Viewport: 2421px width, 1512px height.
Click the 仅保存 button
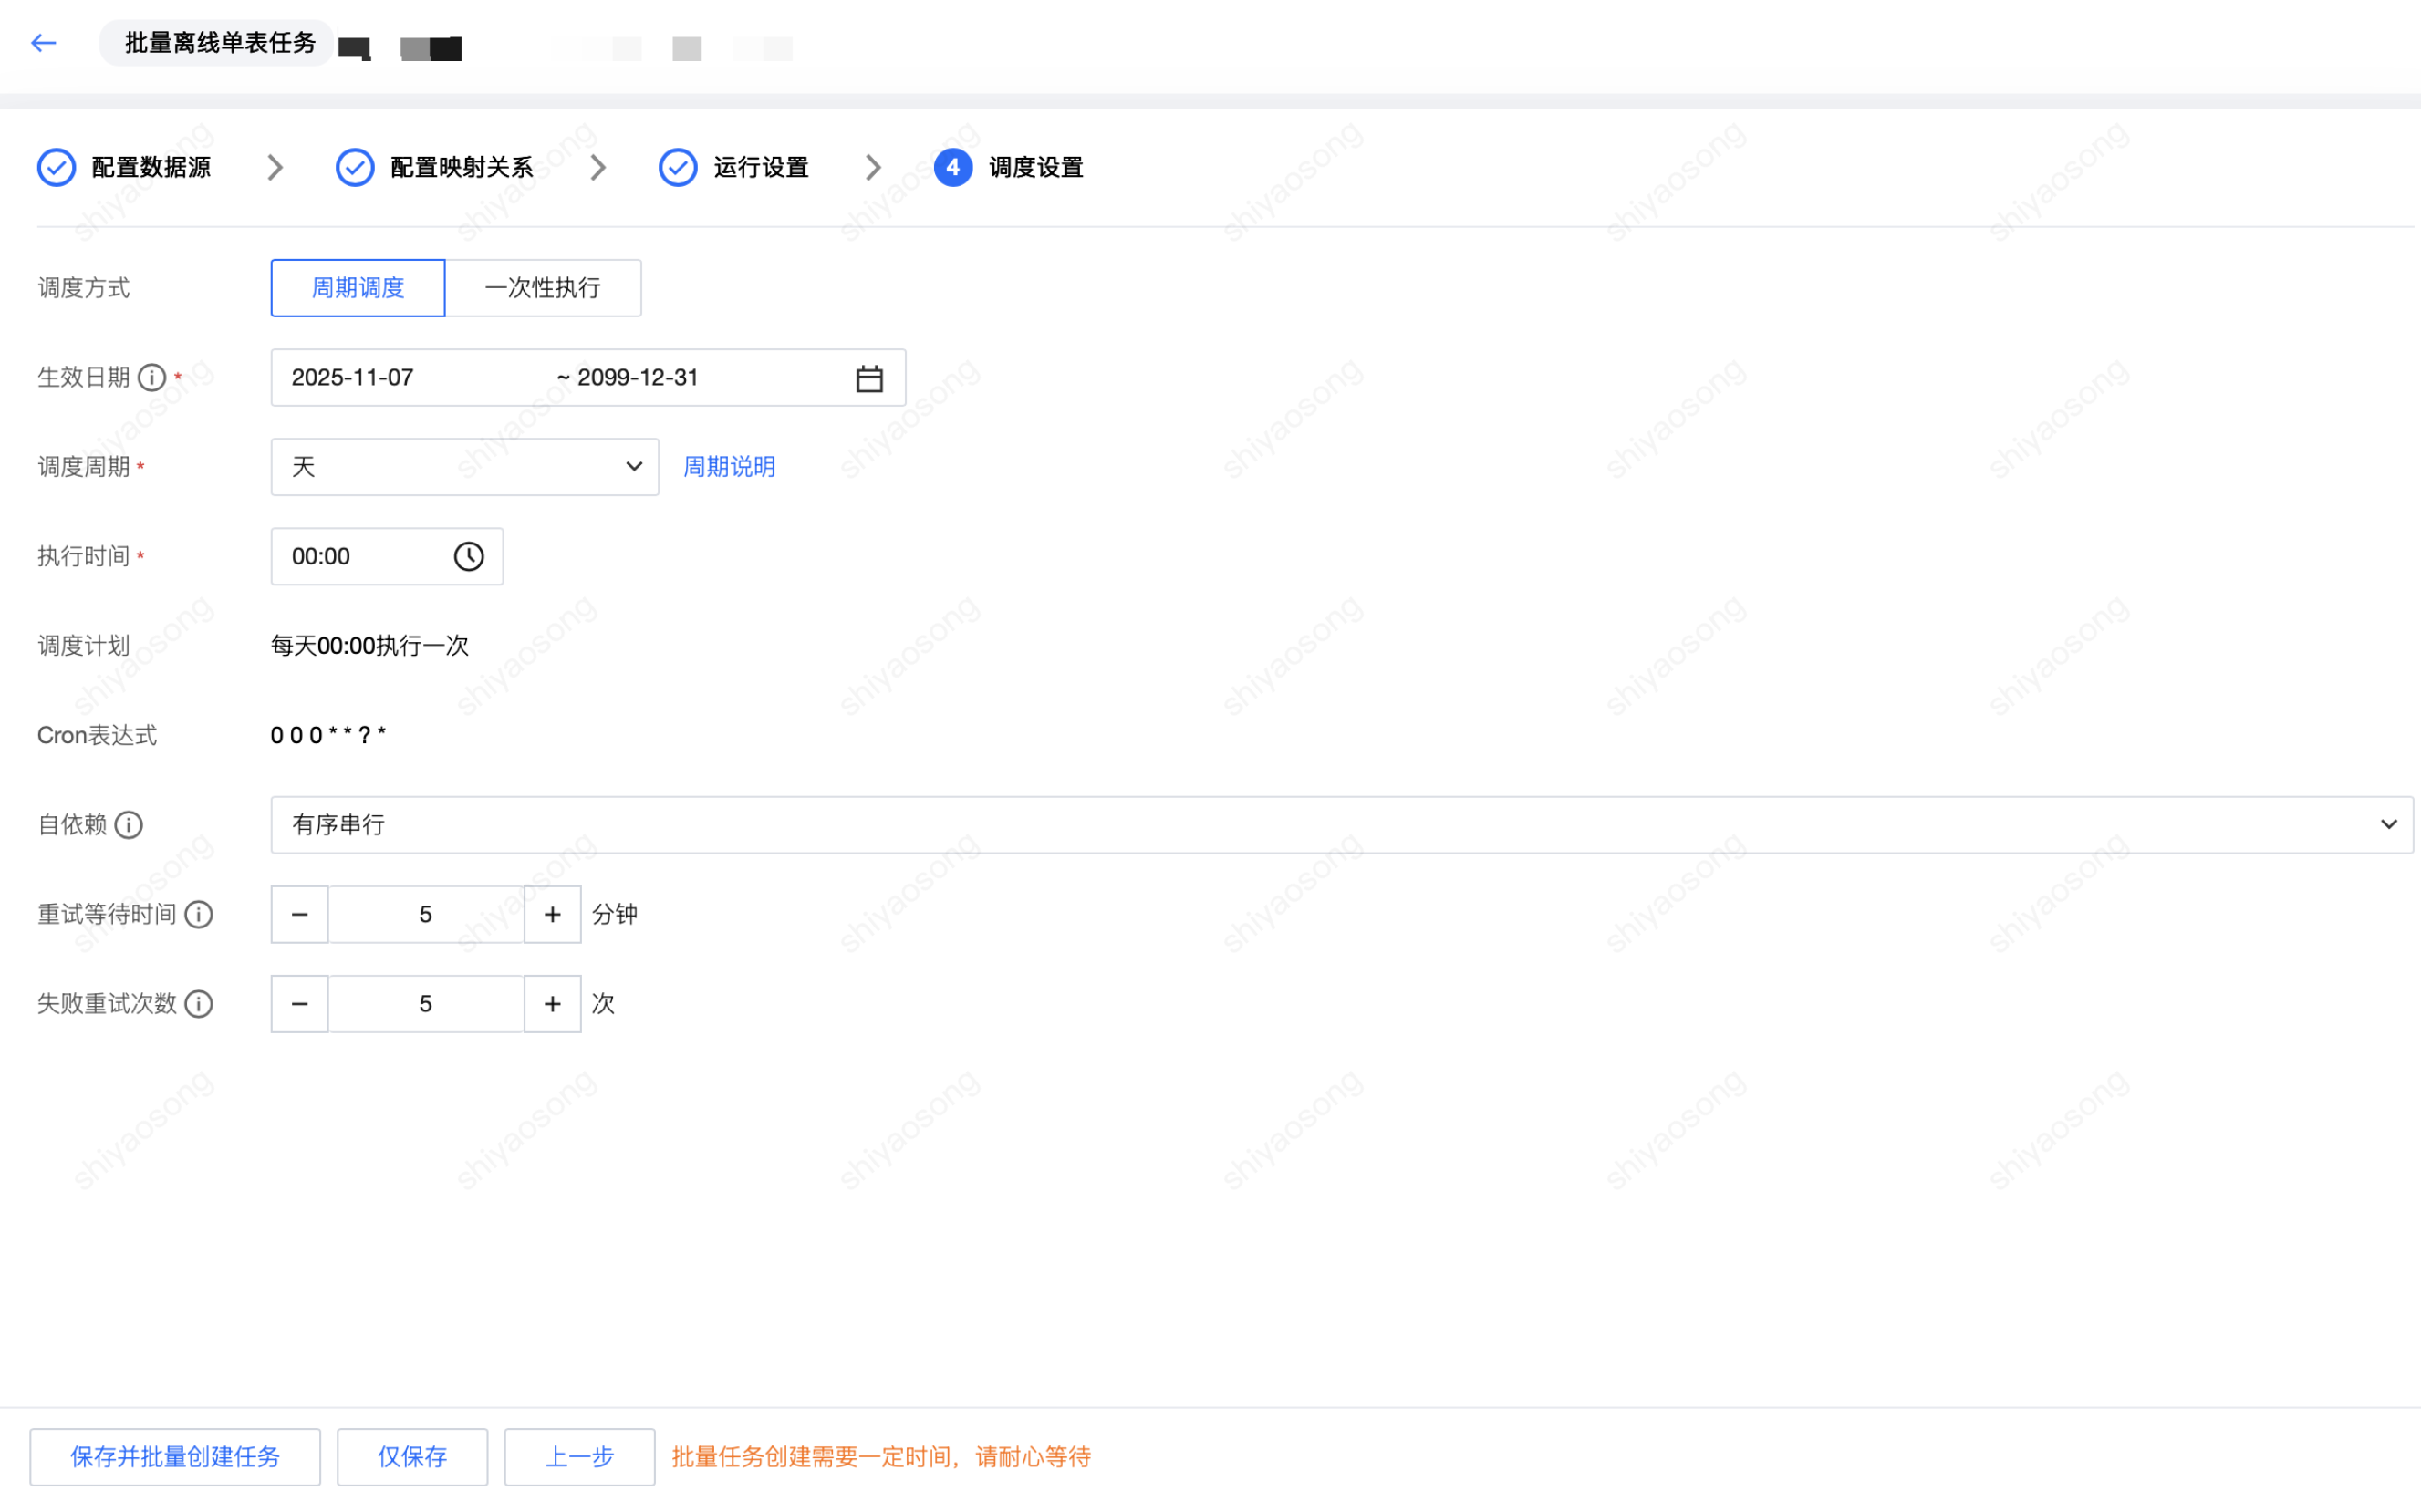tap(412, 1456)
